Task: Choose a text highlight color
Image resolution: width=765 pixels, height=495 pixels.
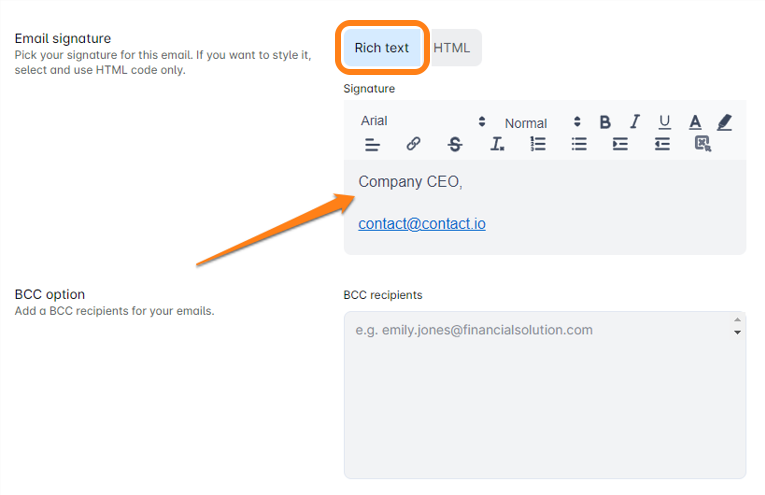Action: (x=725, y=122)
